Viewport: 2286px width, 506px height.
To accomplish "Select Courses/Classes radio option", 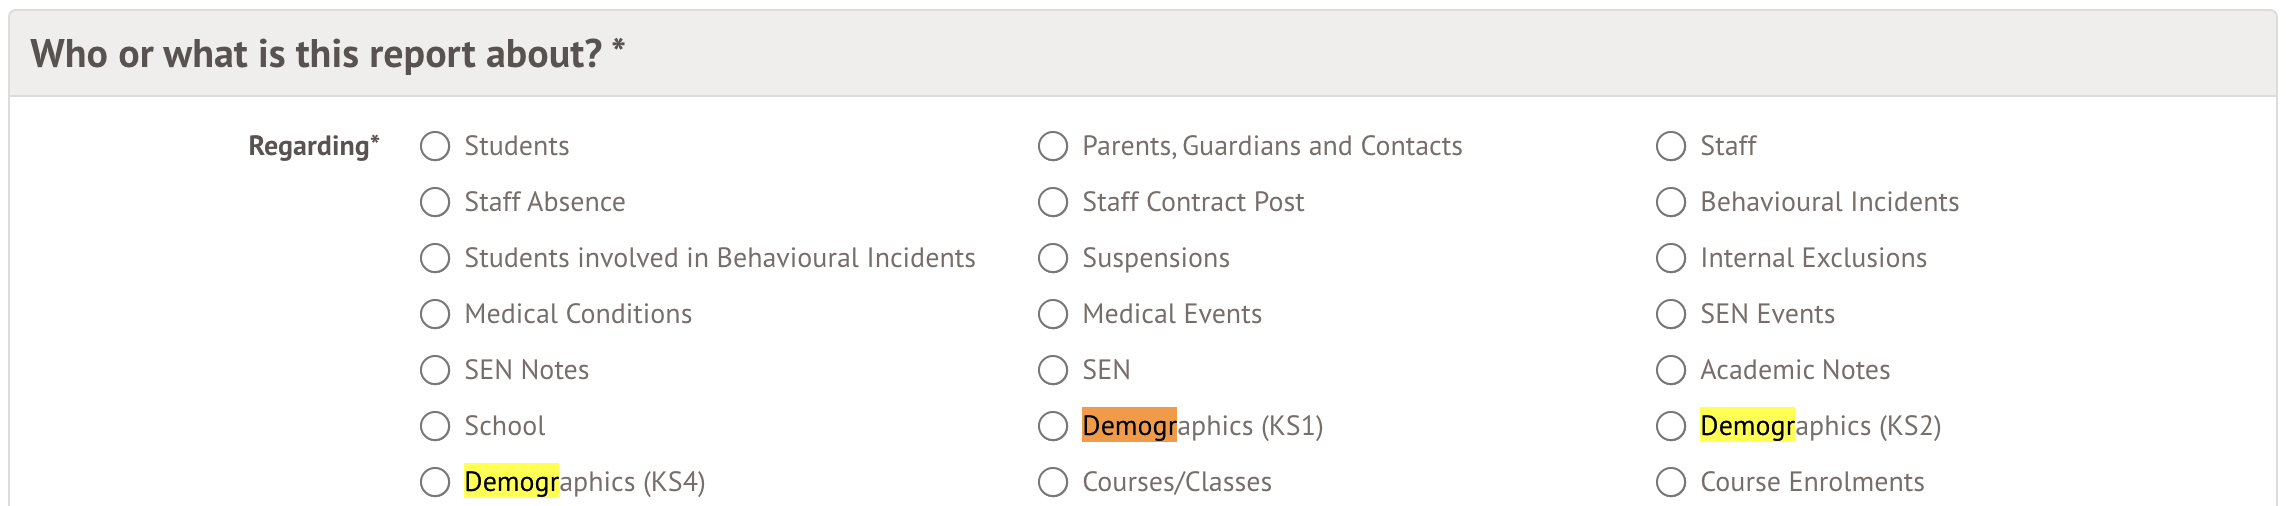I will point(1053,482).
